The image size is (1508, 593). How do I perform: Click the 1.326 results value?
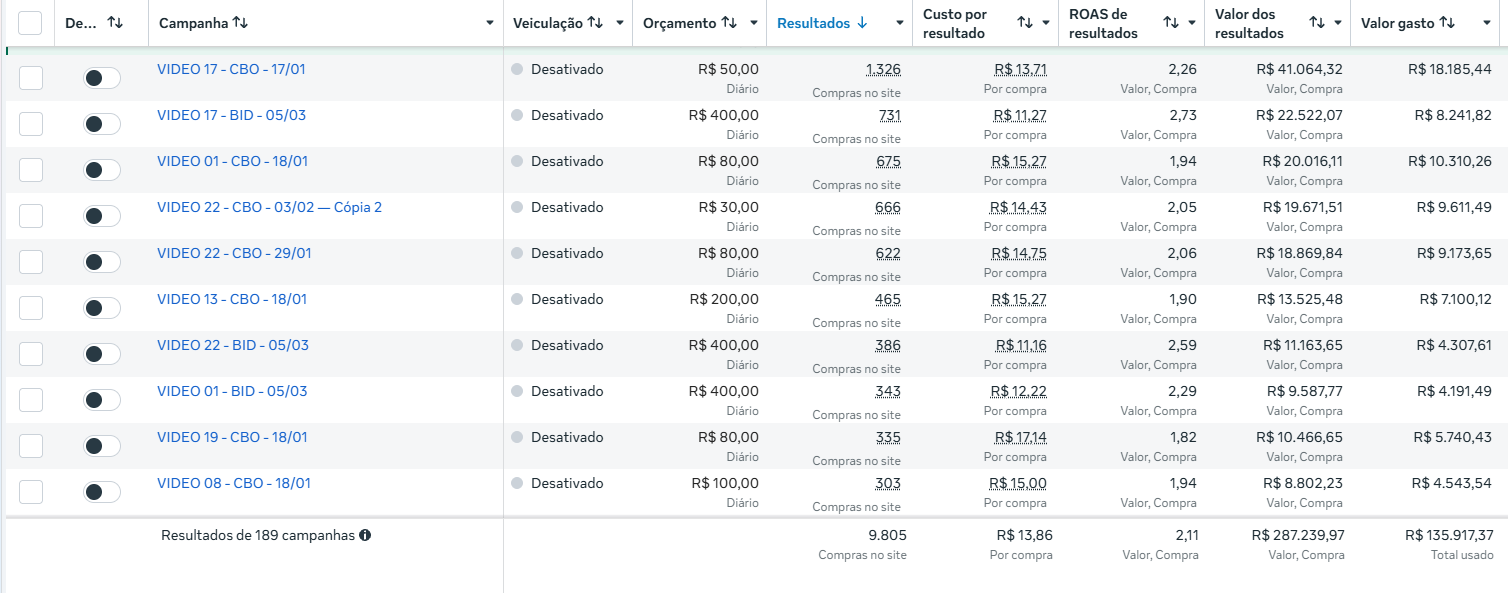pos(883,70)
